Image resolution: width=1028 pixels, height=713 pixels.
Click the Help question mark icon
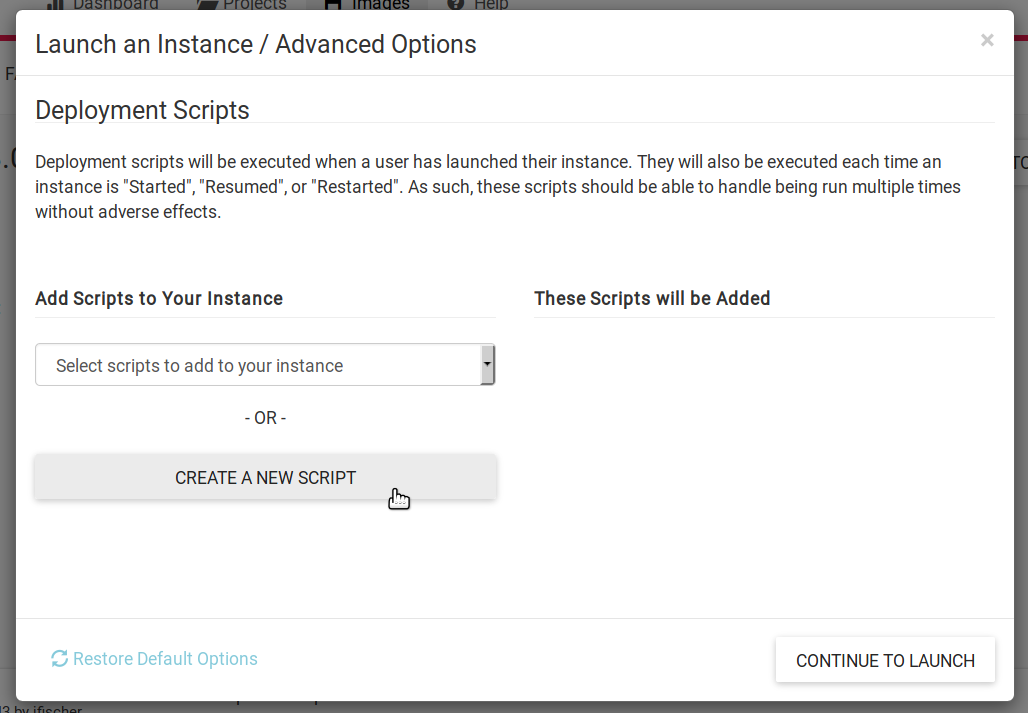click(456, 5)
